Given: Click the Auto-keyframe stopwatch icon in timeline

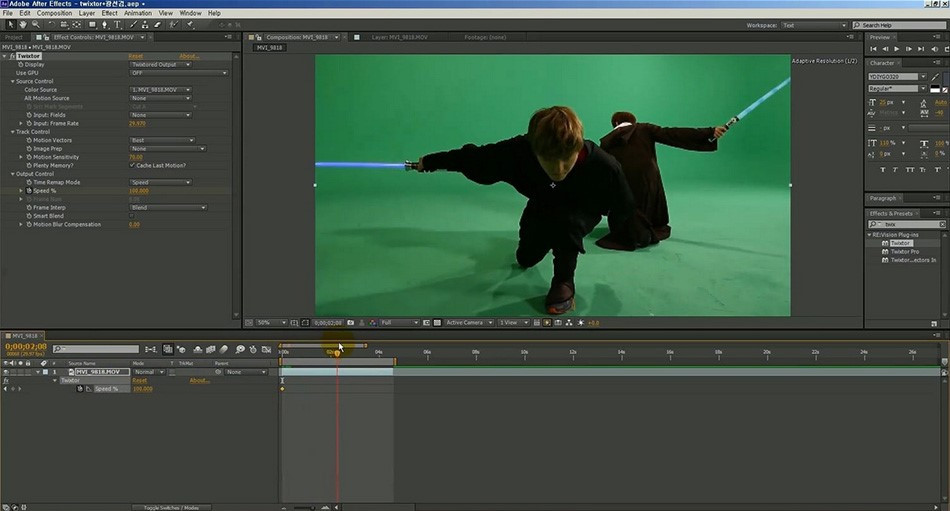Looking at the screenshot, I should (253, 349).
